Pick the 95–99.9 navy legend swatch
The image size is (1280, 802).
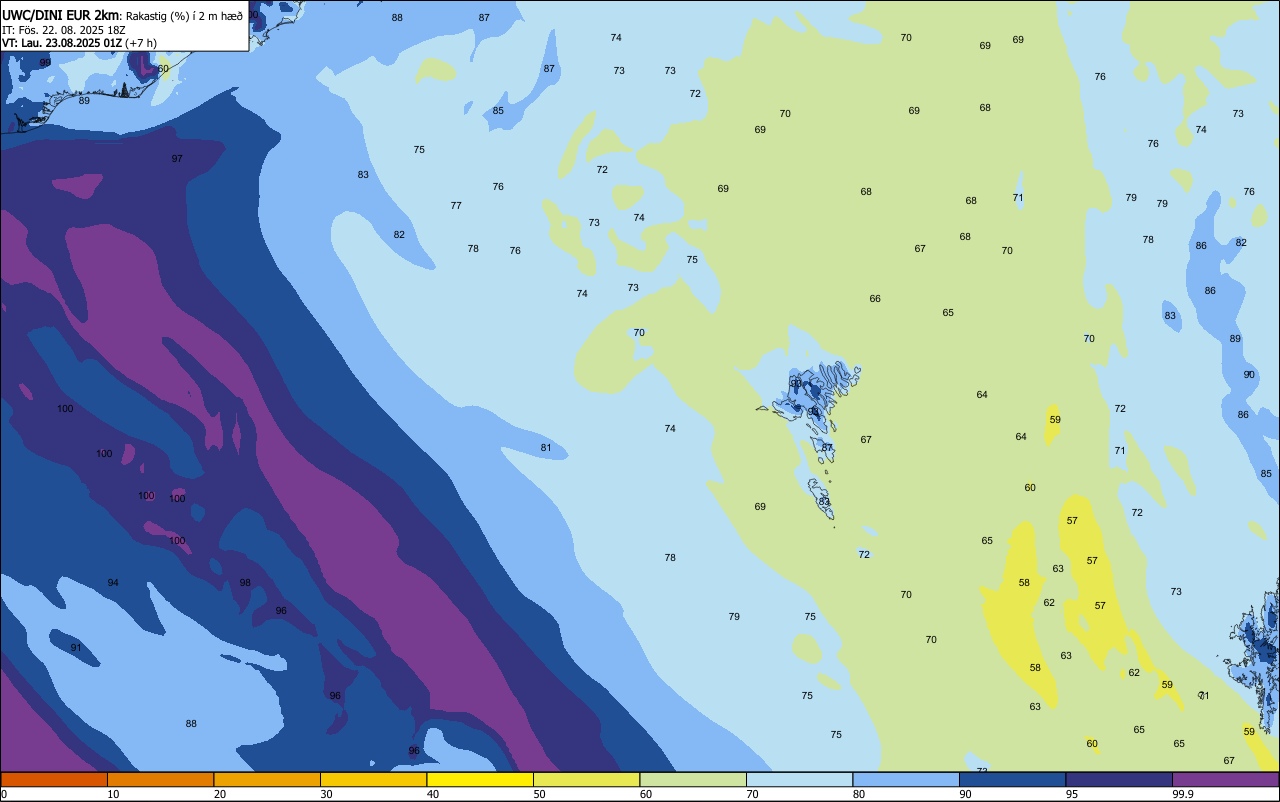point(1119,779)
